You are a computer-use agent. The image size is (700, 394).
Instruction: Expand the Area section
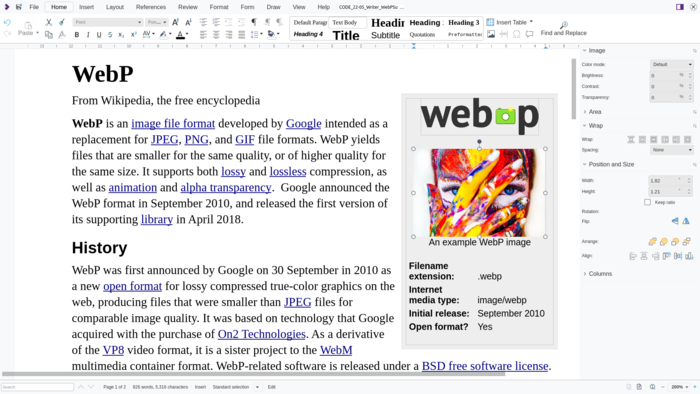click(595, 112)
